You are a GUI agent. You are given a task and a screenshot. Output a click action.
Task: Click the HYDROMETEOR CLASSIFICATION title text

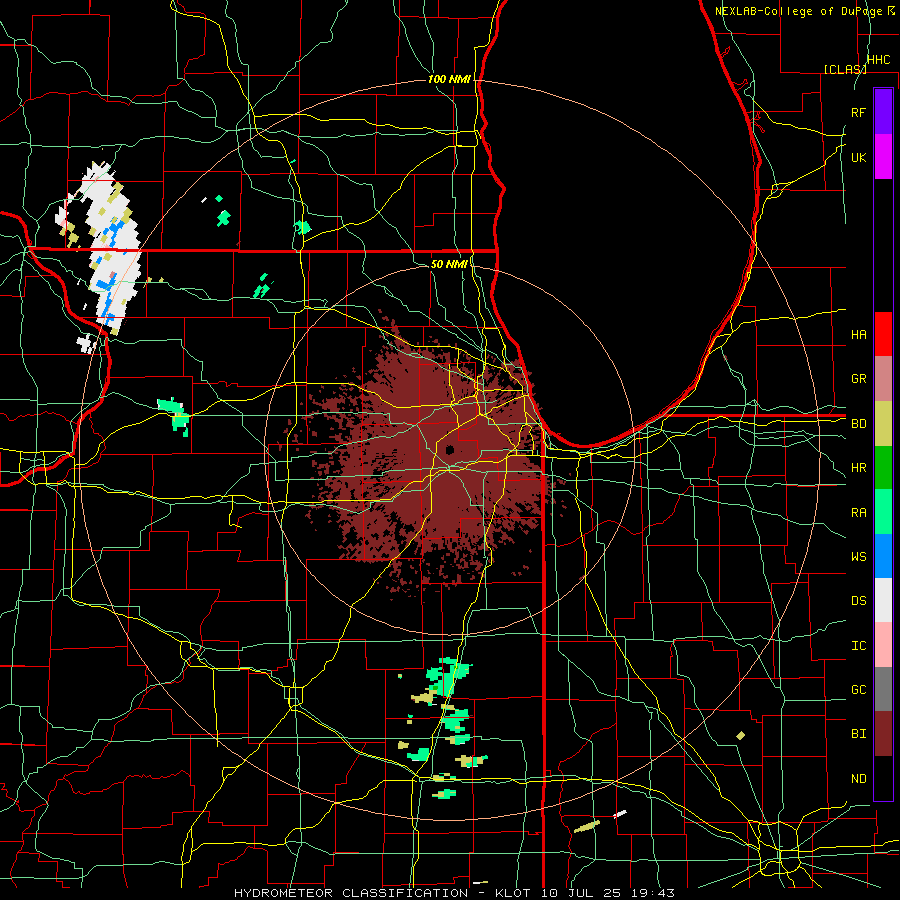tap(351, 893)
